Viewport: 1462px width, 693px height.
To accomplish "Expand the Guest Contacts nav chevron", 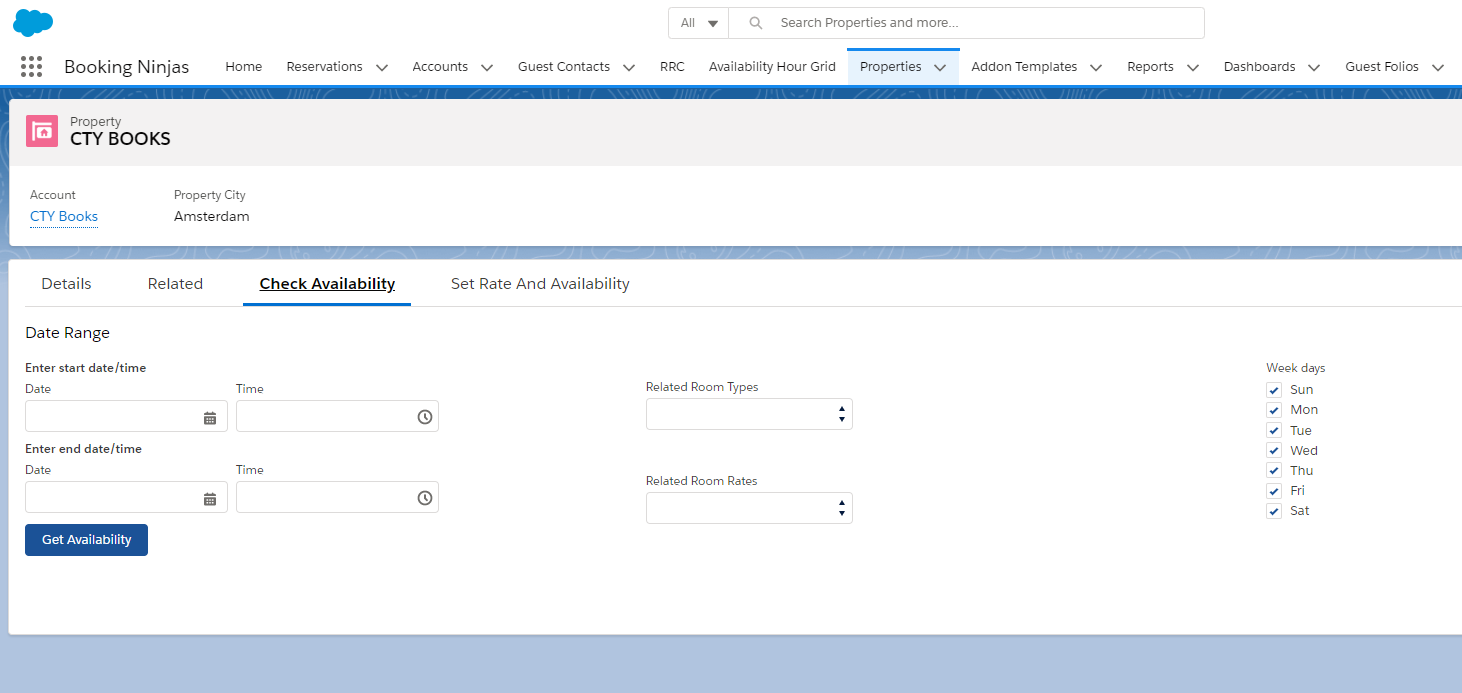I will coord(629,68).
